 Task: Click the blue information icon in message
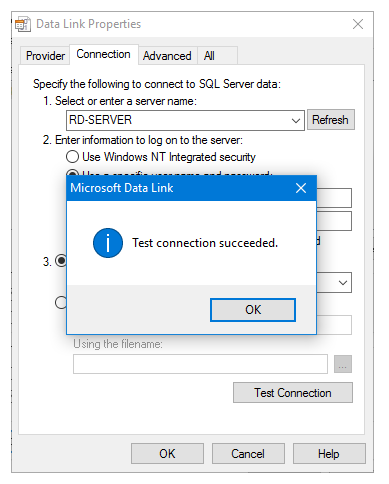coord(108,243)
